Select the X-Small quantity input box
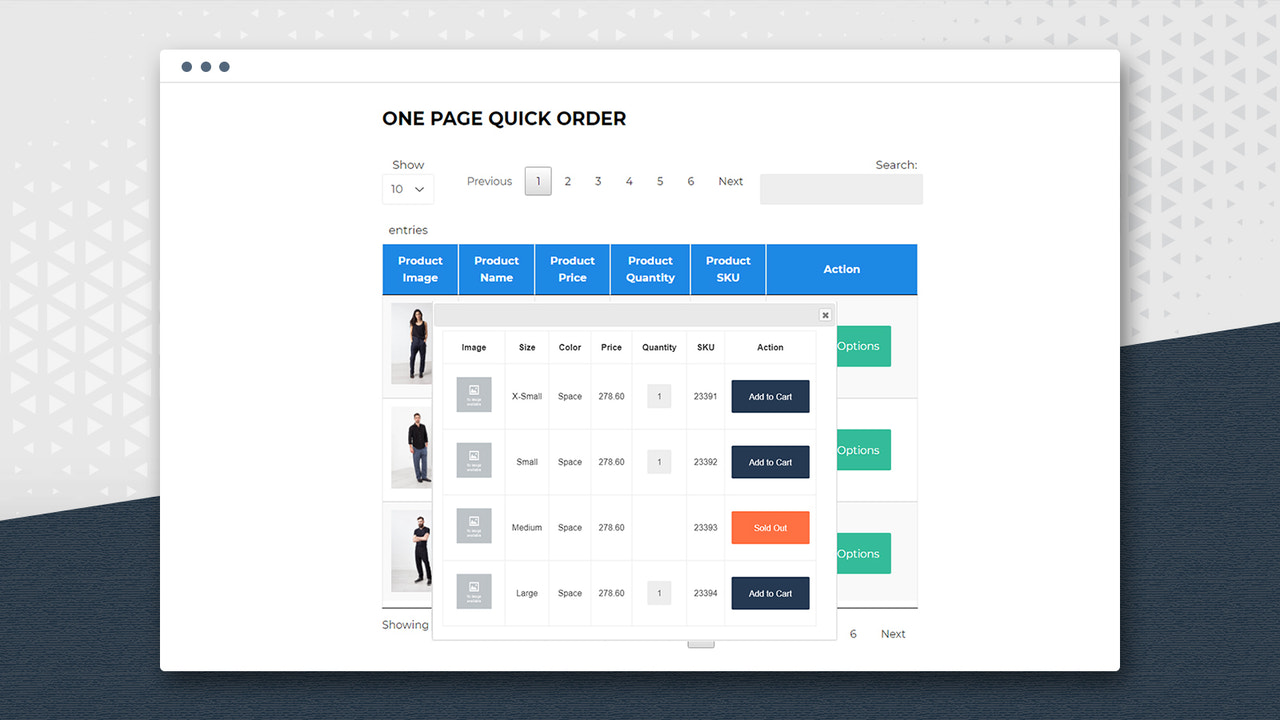 point(658,396)
